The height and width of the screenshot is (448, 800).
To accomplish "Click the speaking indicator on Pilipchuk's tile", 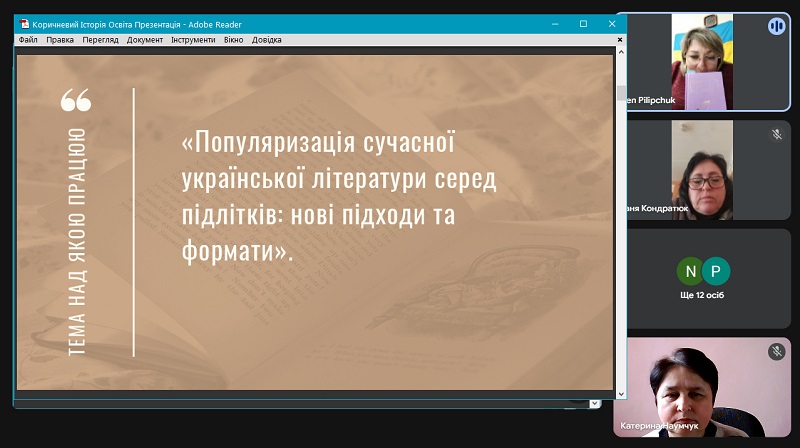I will [776, 27].
